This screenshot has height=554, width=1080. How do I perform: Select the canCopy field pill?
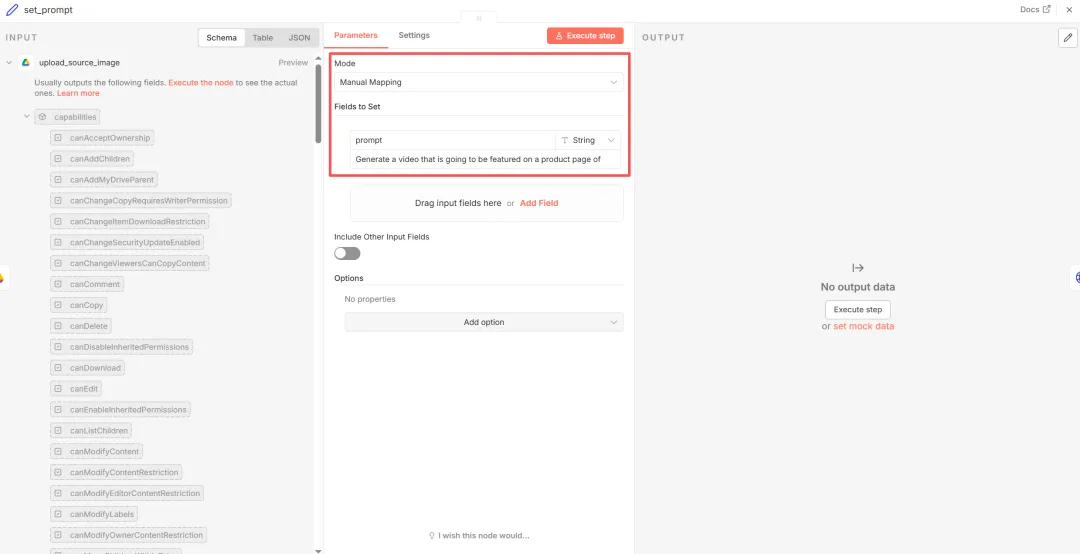coord(79,305)
